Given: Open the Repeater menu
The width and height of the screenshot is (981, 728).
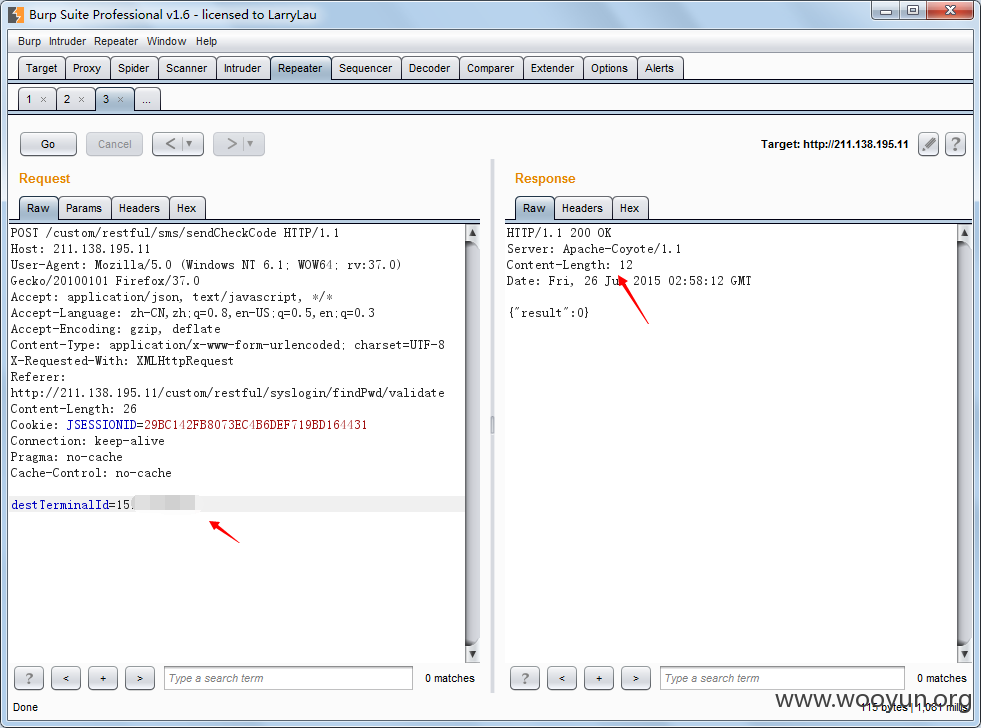Looking at the screenshot, I should (116, 41).
